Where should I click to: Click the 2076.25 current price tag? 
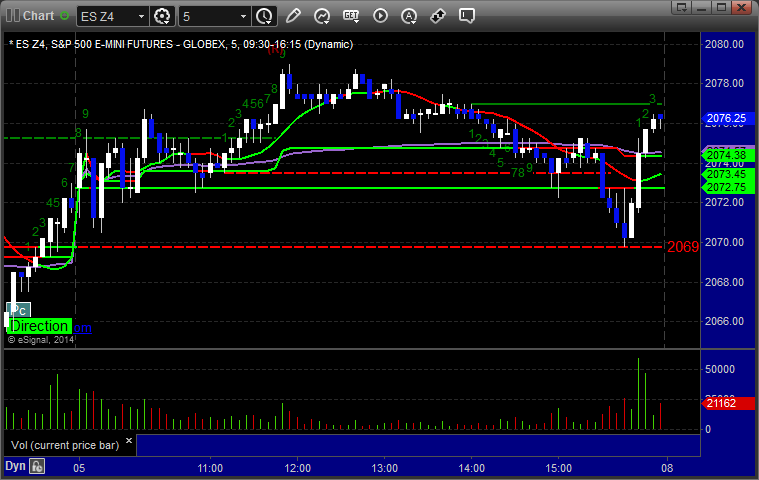click(x=728, y=118)
